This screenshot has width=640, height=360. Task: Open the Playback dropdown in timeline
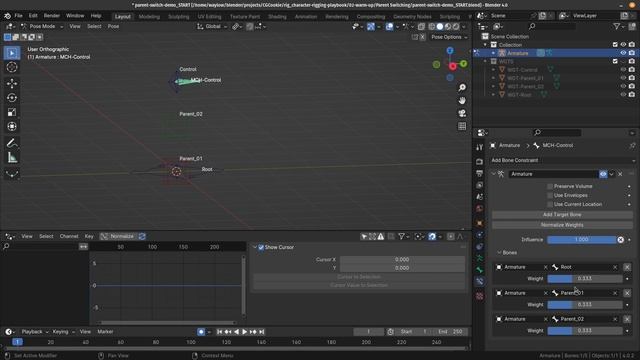[34, 332]
